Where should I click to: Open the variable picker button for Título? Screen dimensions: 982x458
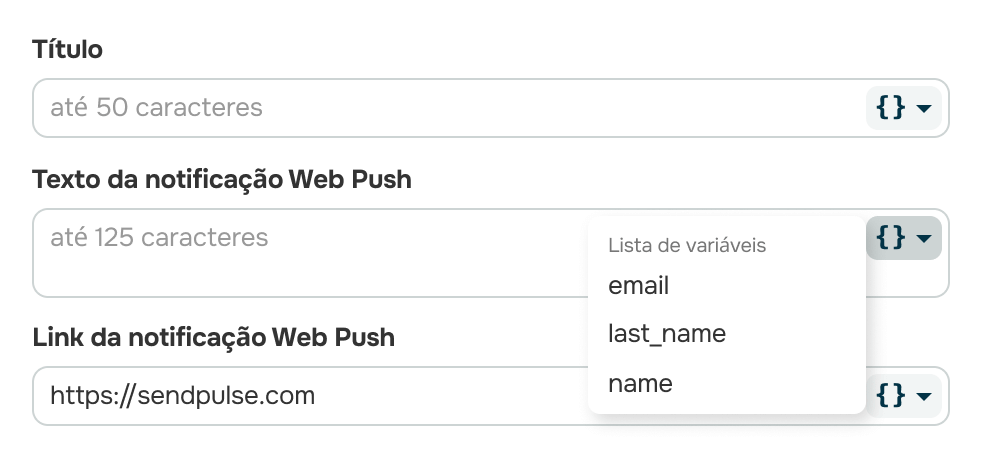click(x=904, y=107)
